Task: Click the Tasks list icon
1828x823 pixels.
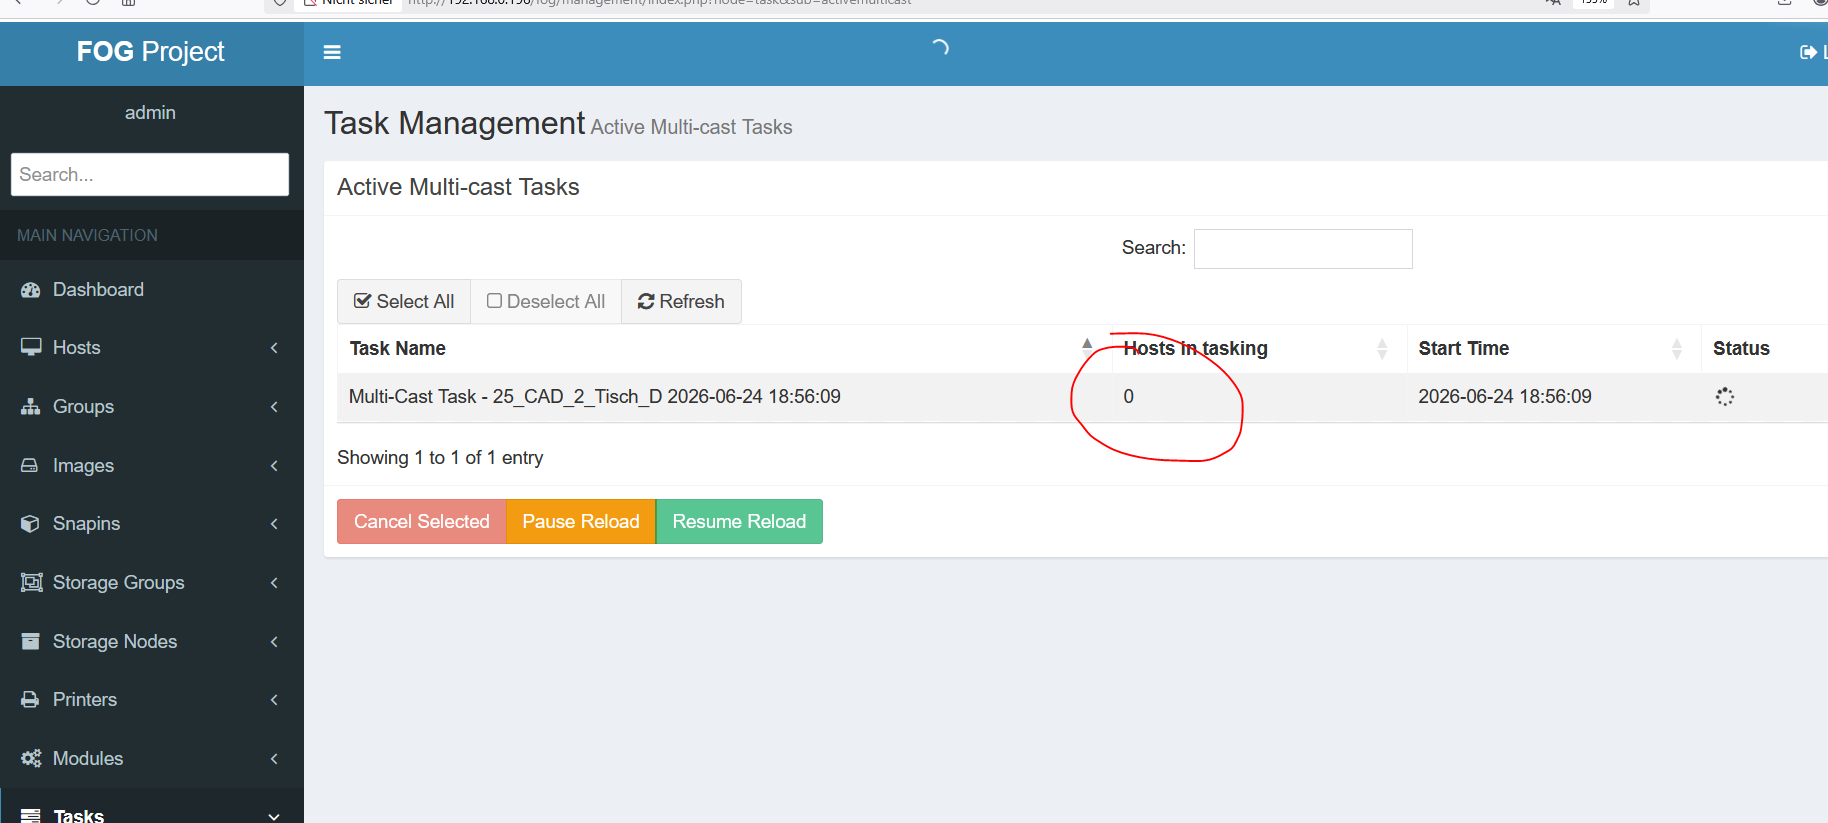Action: click(31, 816)
